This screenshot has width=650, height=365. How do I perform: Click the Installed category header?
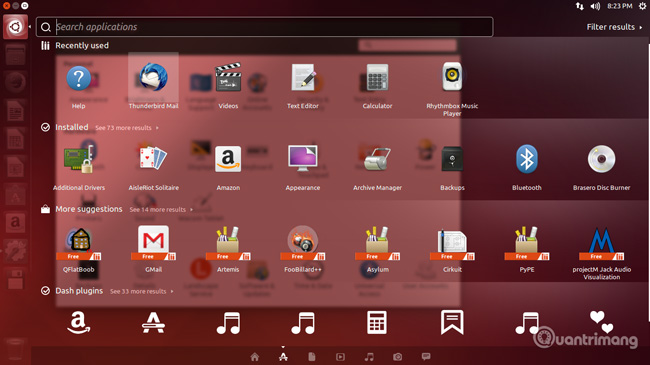click(x=72, y=127)
